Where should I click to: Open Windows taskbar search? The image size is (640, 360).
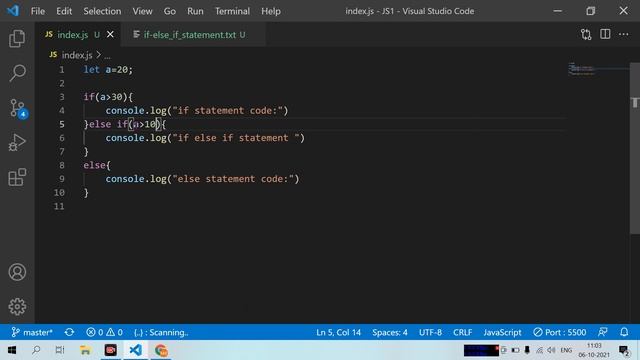click(x=36, y=350)
